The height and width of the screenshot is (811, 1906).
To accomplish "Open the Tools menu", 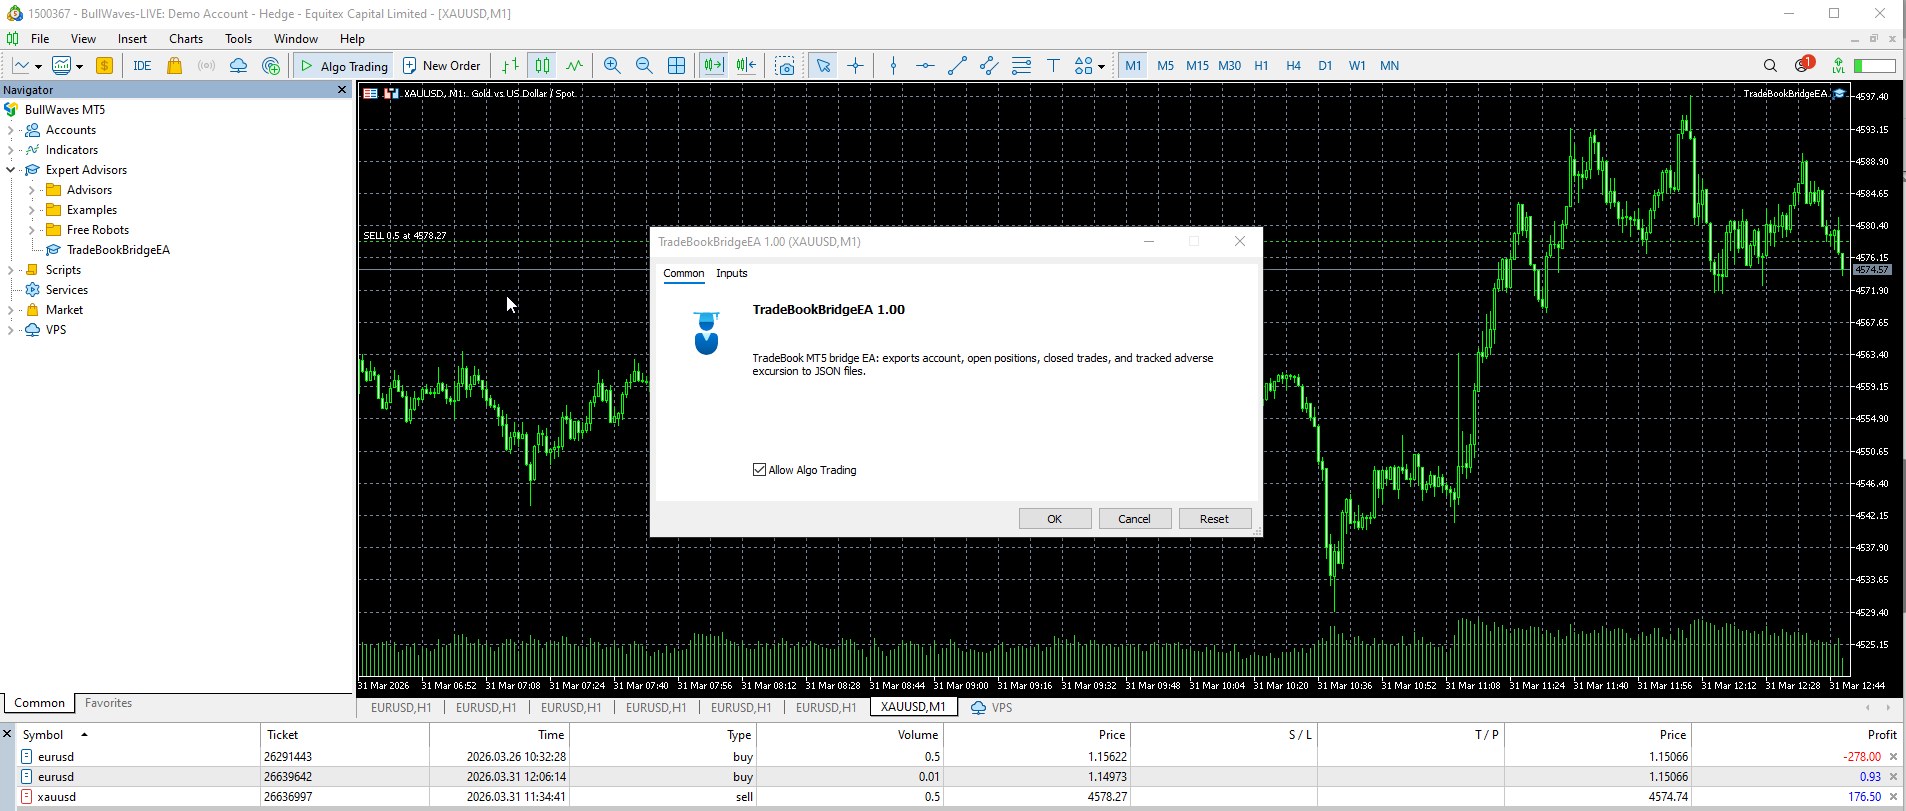I will tap(238, 39).
